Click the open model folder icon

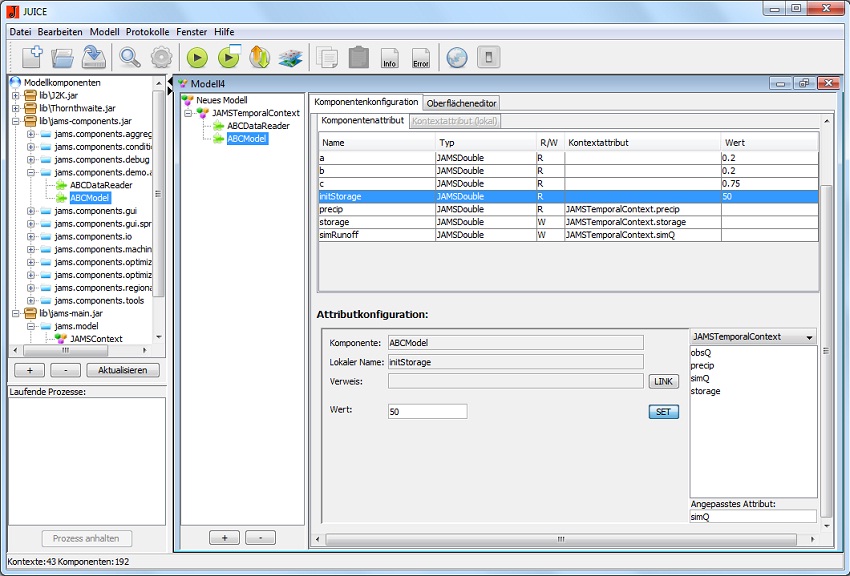63,57
